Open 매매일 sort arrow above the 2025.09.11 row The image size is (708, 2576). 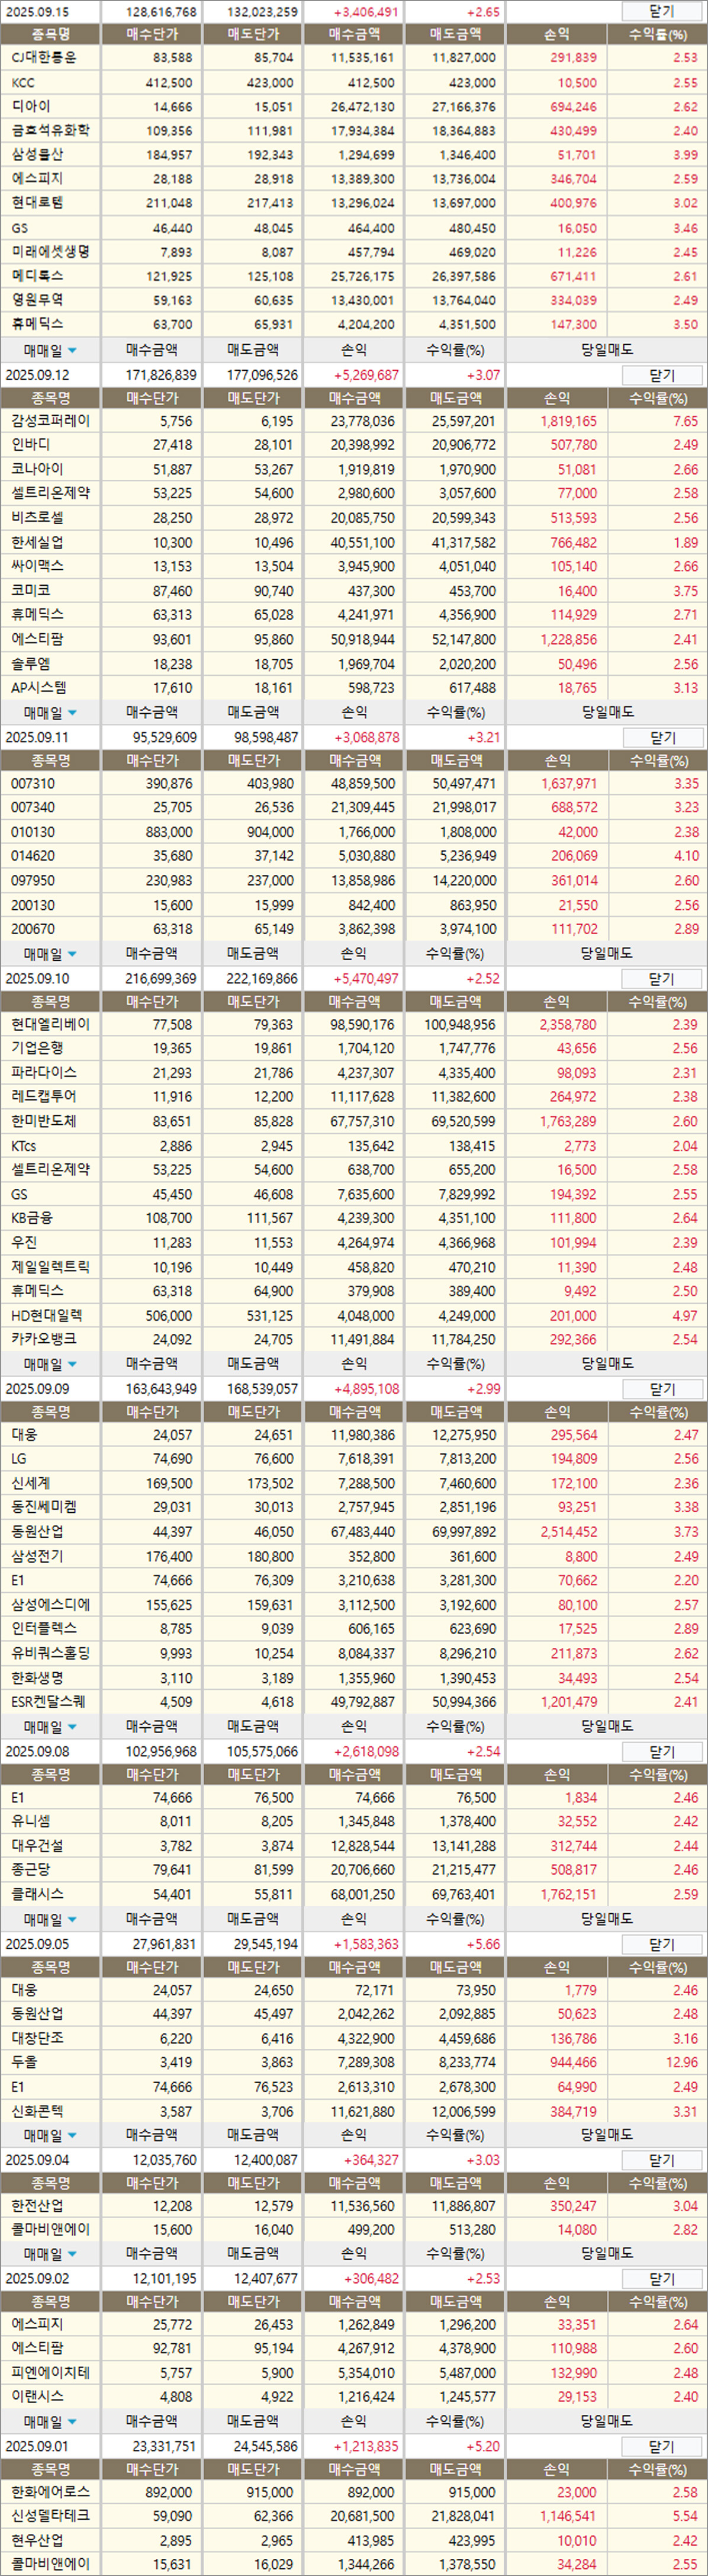pyautogui.click(x=72, y=713)
